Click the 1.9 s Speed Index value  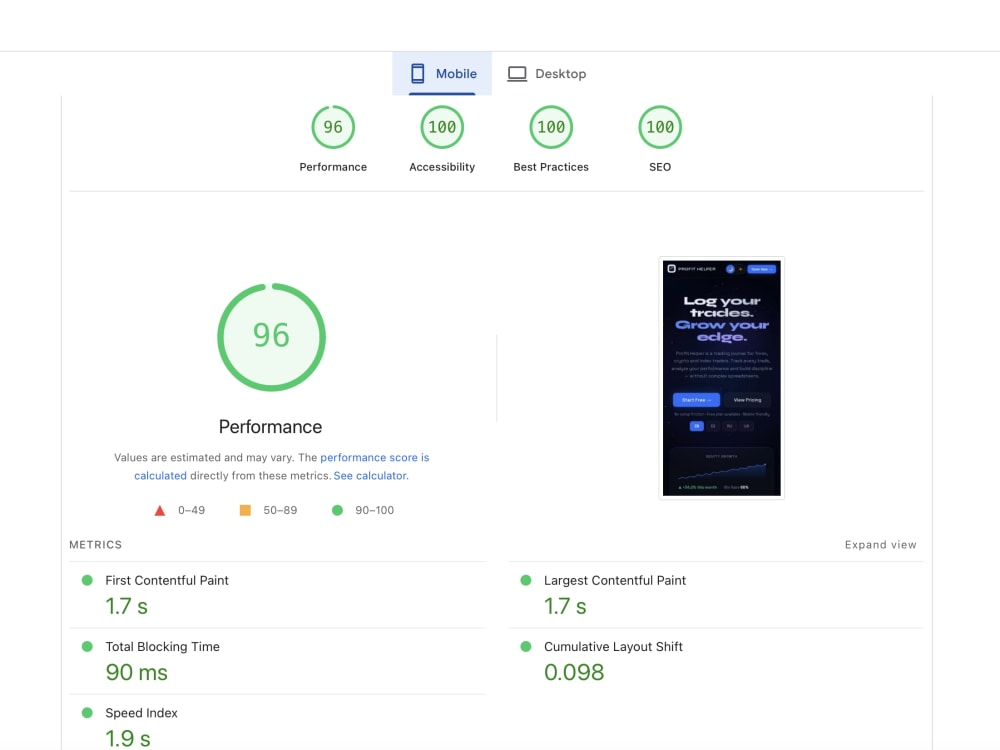point(128,739)
